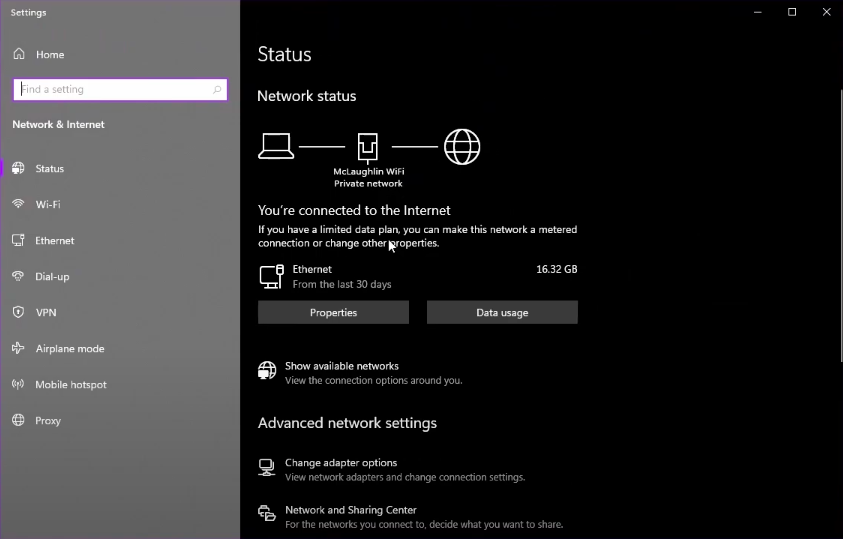The width and height of the screenshot is (843, 539).
Task: Focus the Find a setting search box
Action: point(120,90)
